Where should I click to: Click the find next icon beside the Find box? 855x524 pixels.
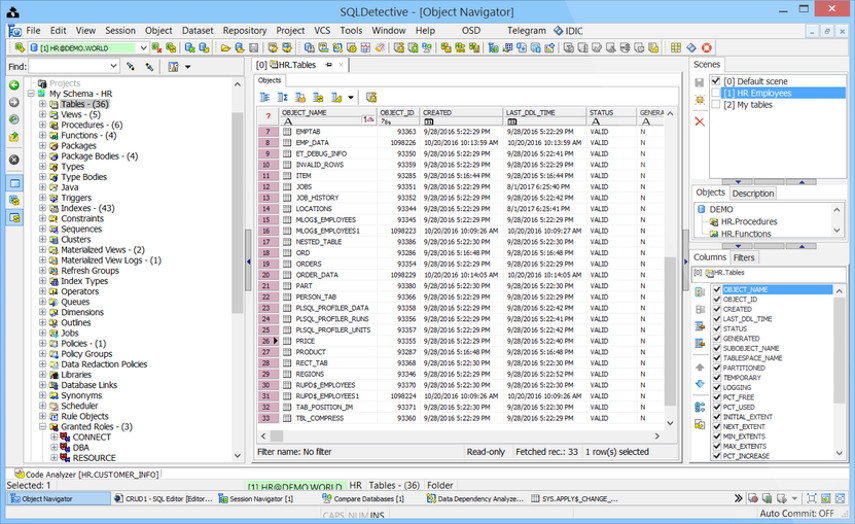tap(131, 67)
